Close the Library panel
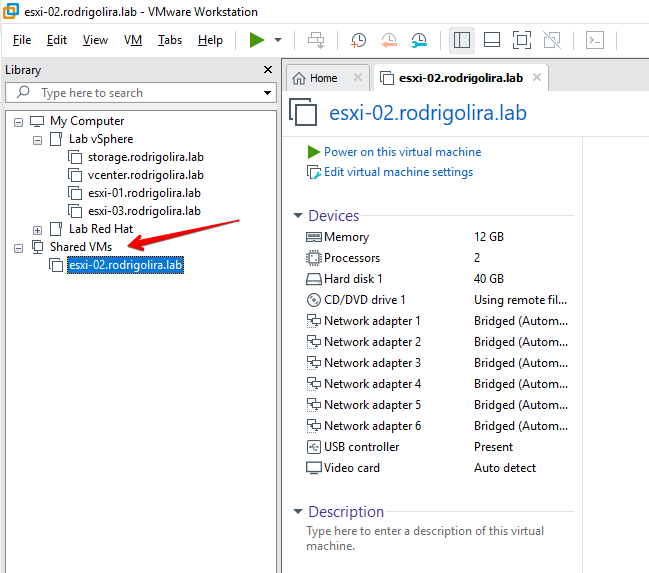649x573 pixels. (x=267, y=70)
